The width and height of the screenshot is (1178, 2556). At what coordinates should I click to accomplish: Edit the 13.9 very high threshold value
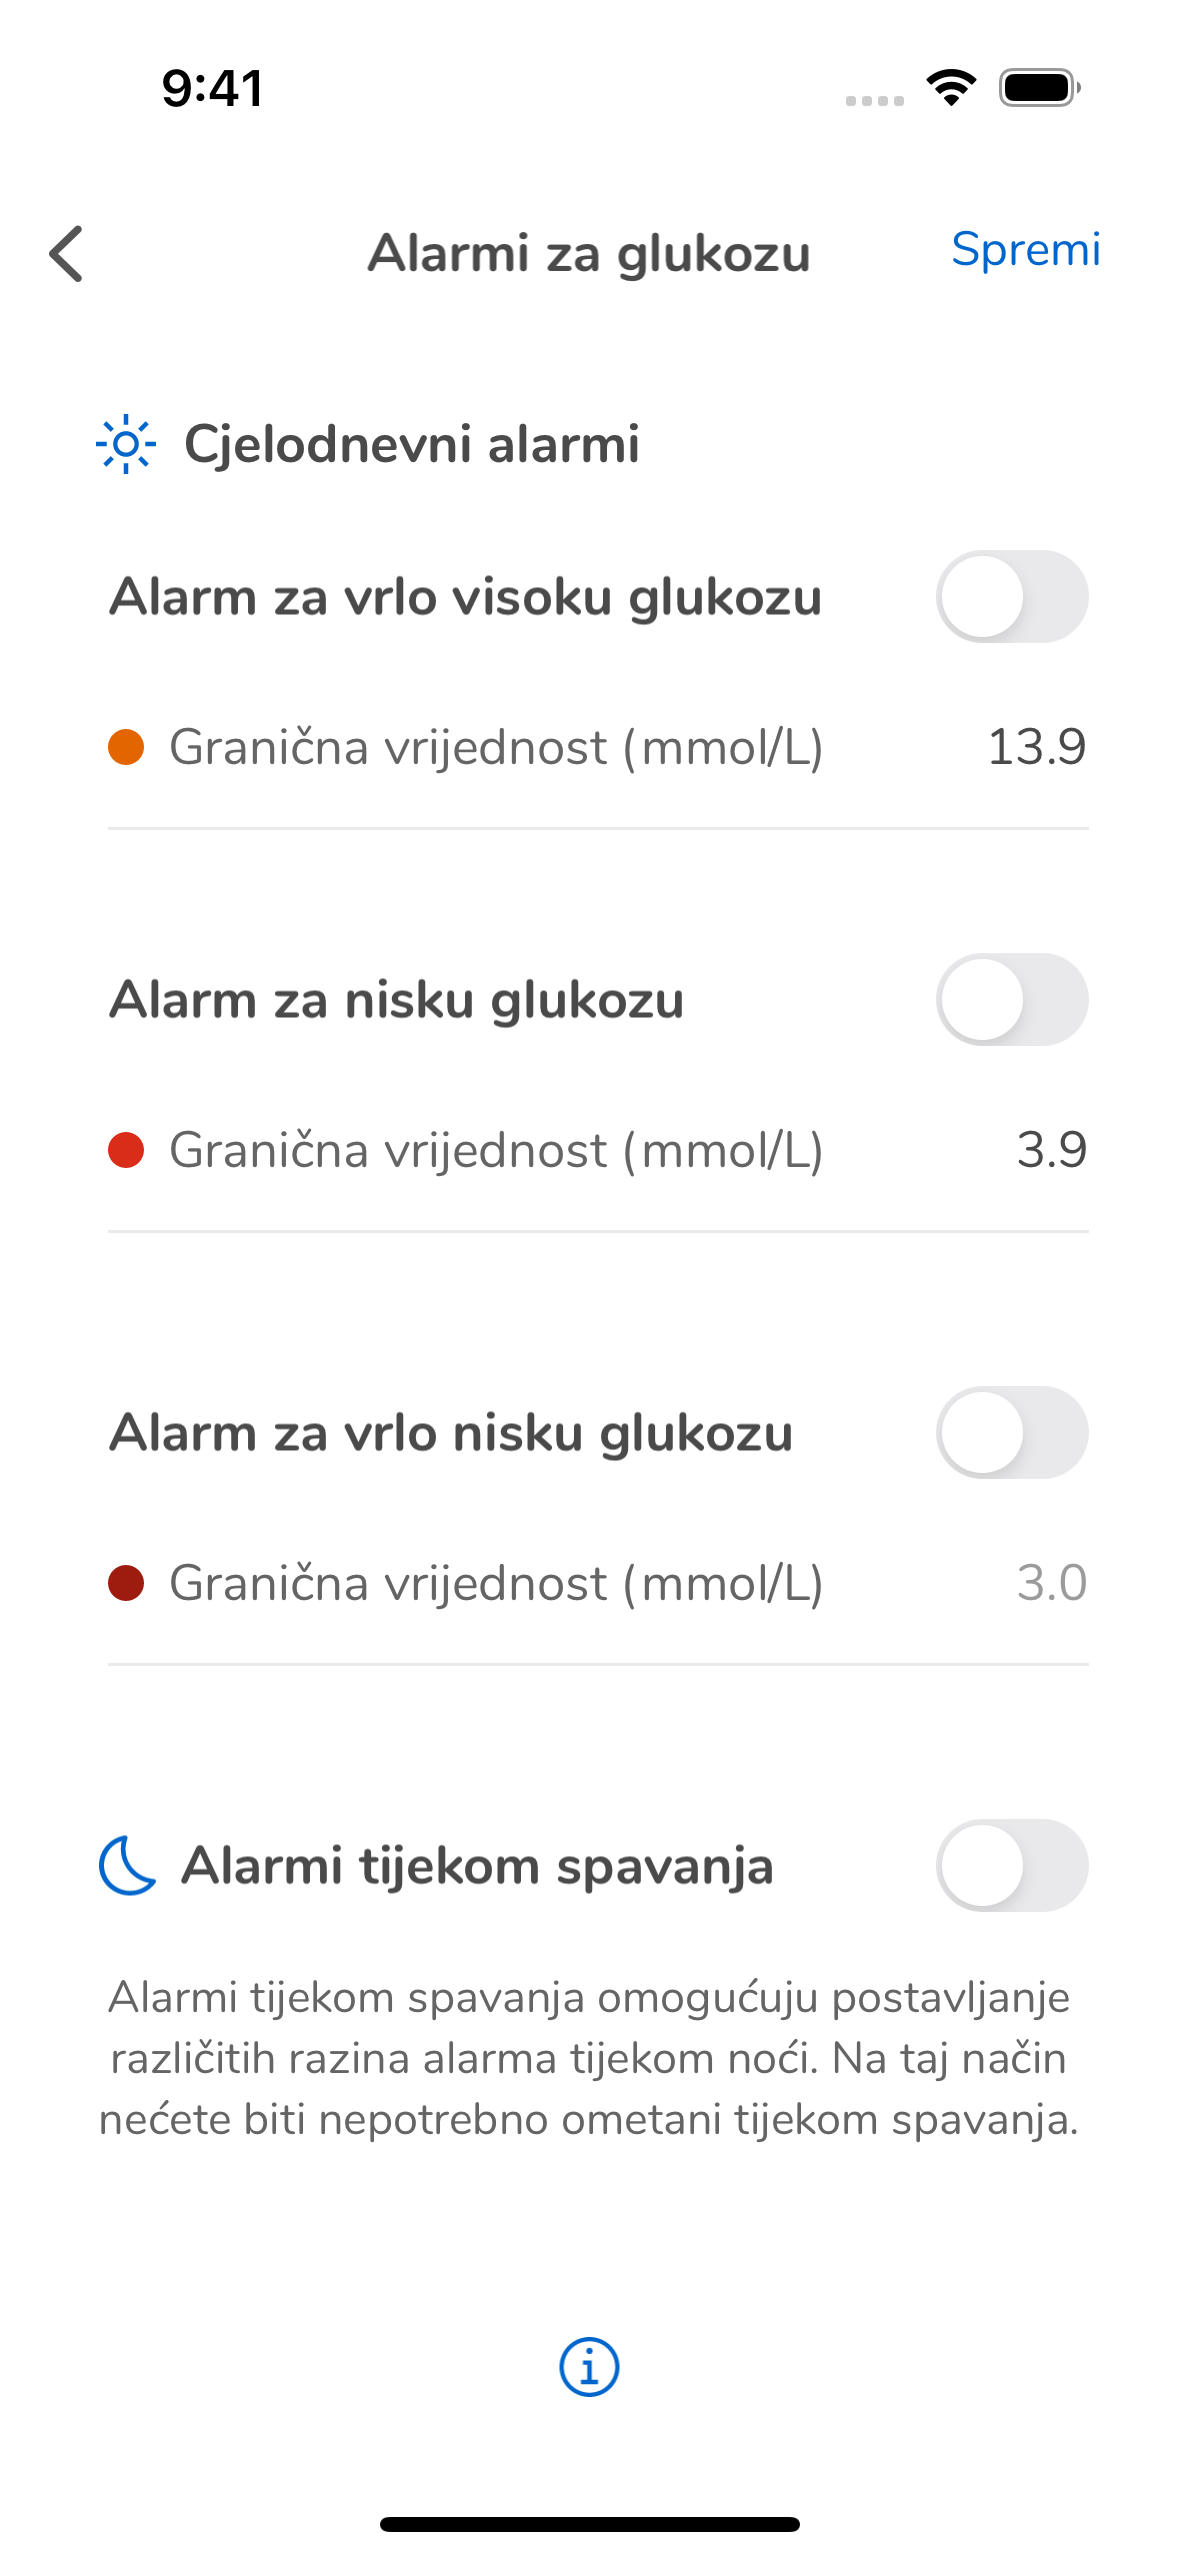pos(1036,747)
